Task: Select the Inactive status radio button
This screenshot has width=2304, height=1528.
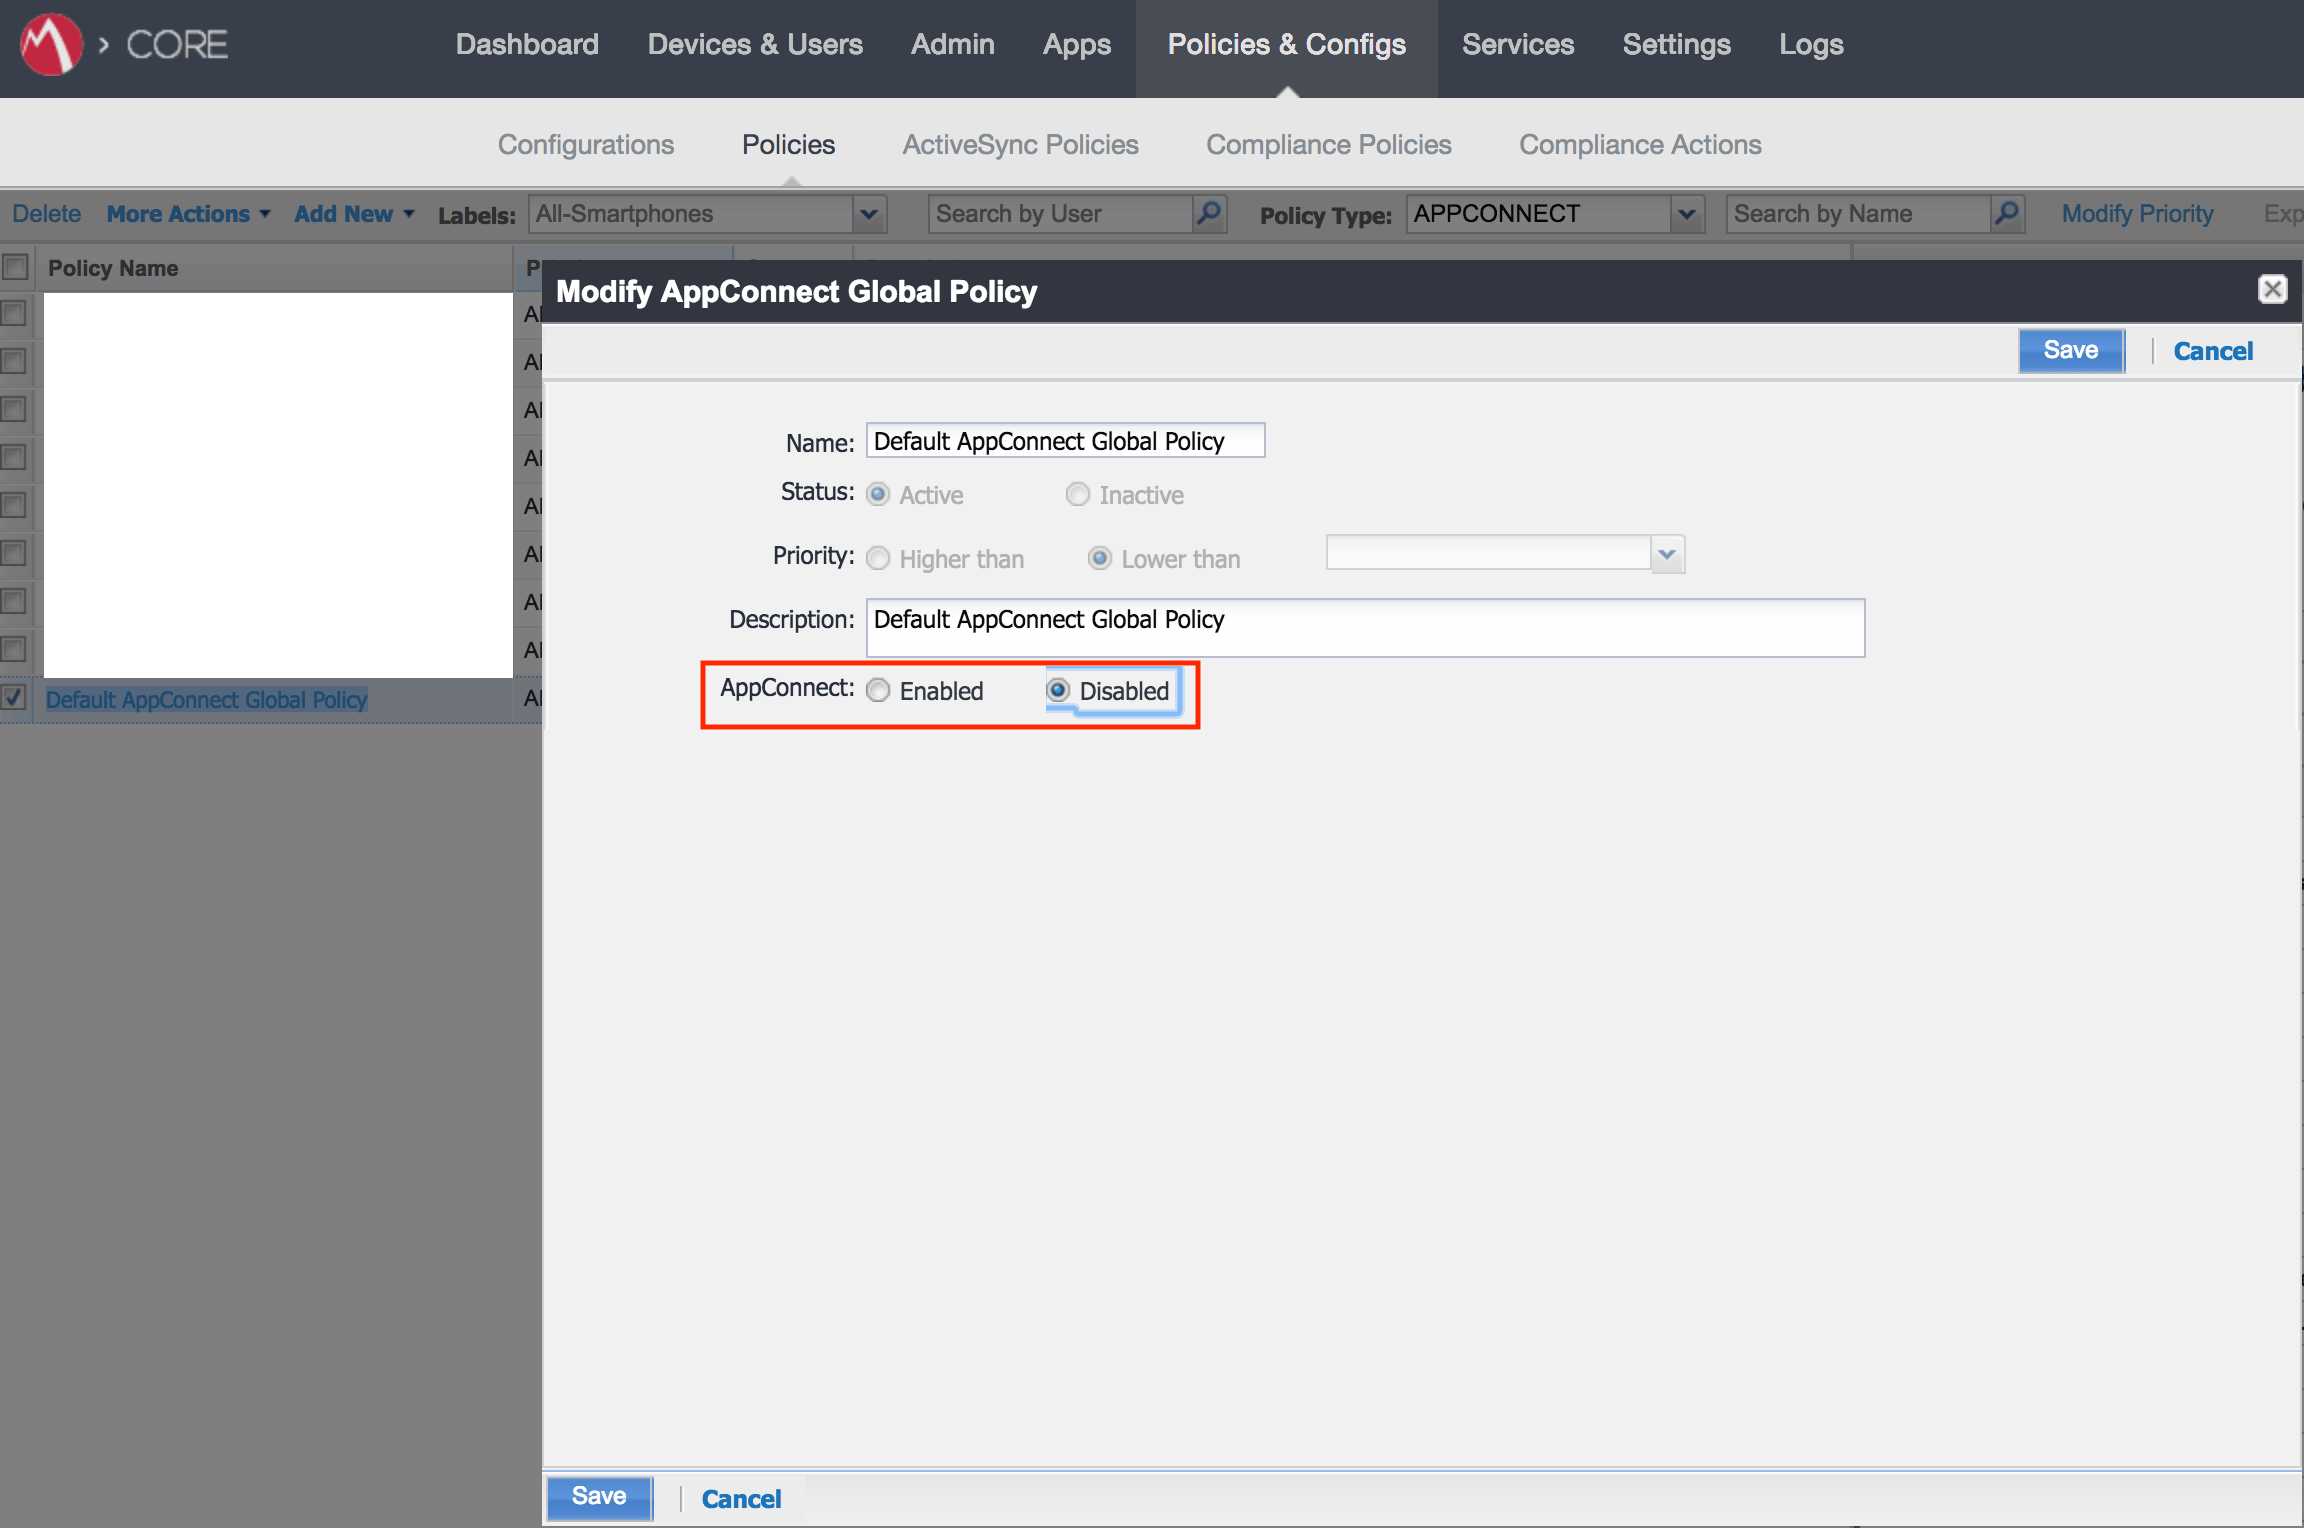Action: (x=1077, y=495)
